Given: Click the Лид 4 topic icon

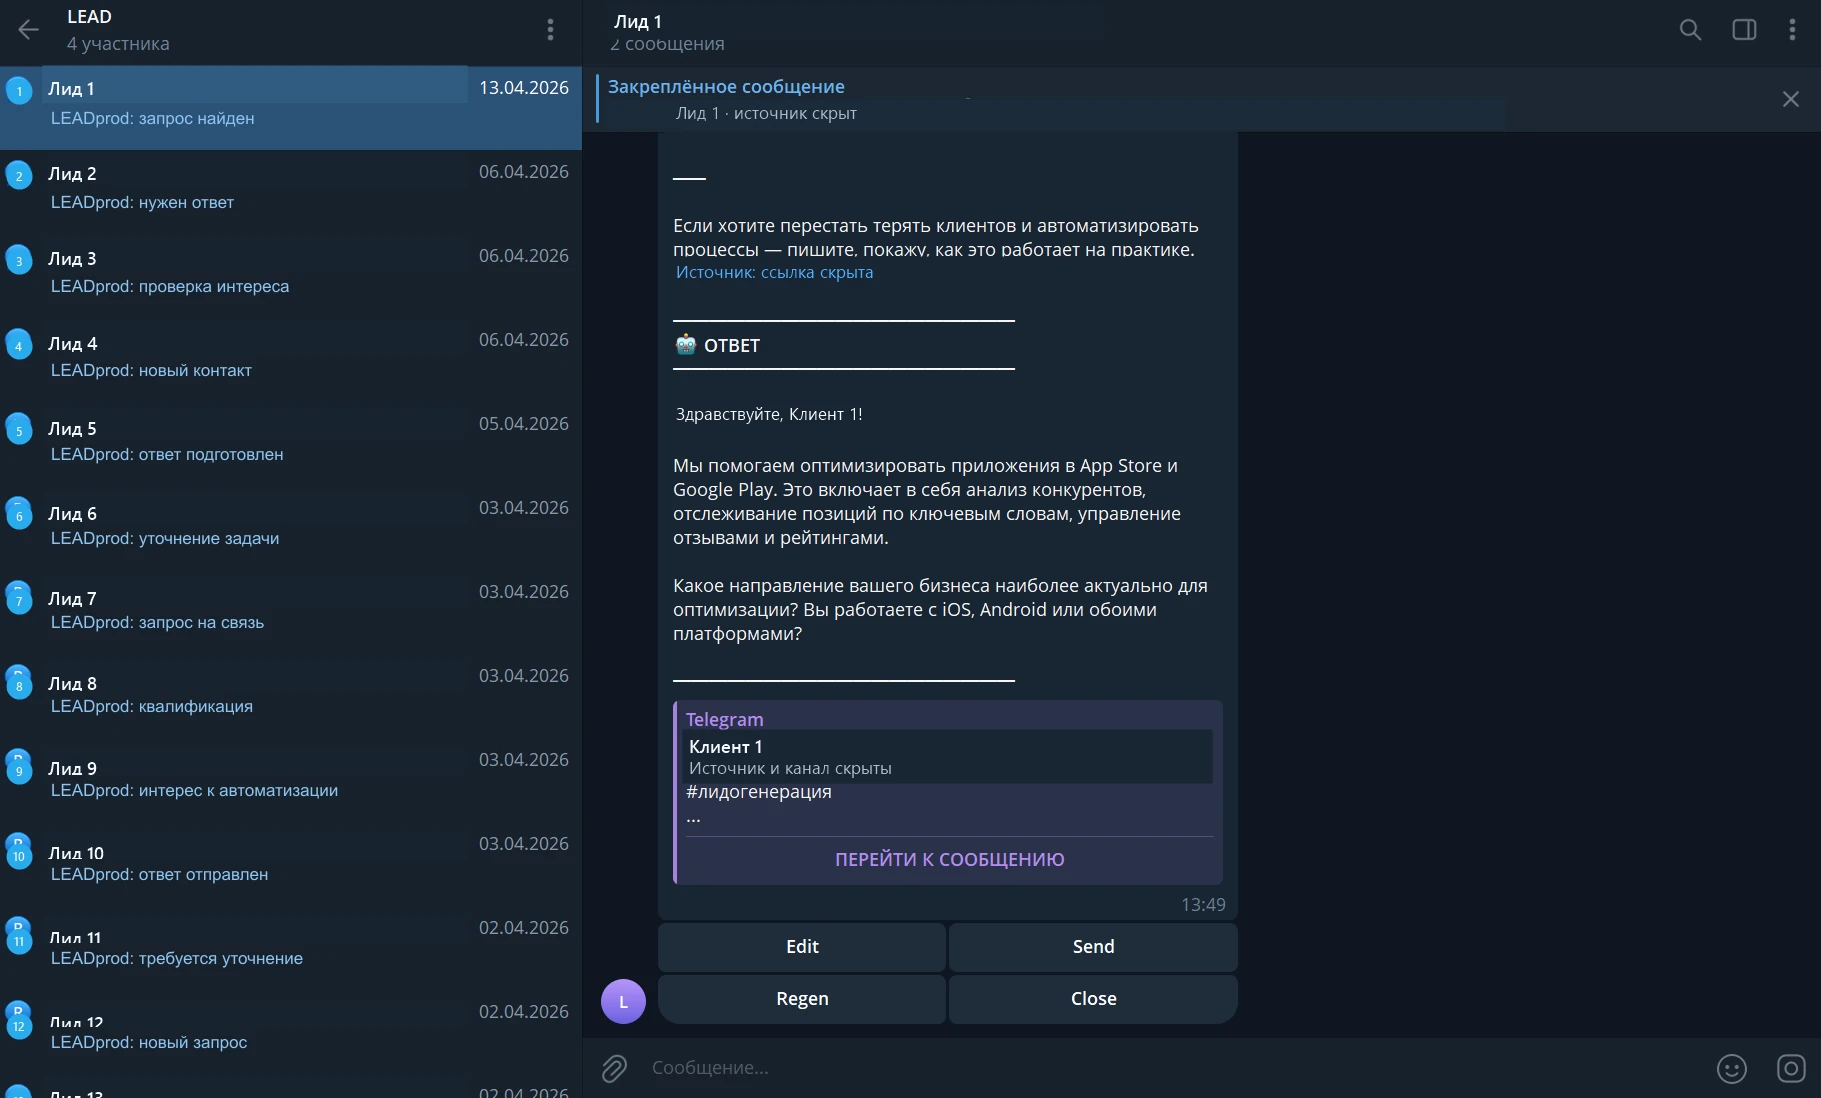Looking at the screenshot, I should coord(19,346).
